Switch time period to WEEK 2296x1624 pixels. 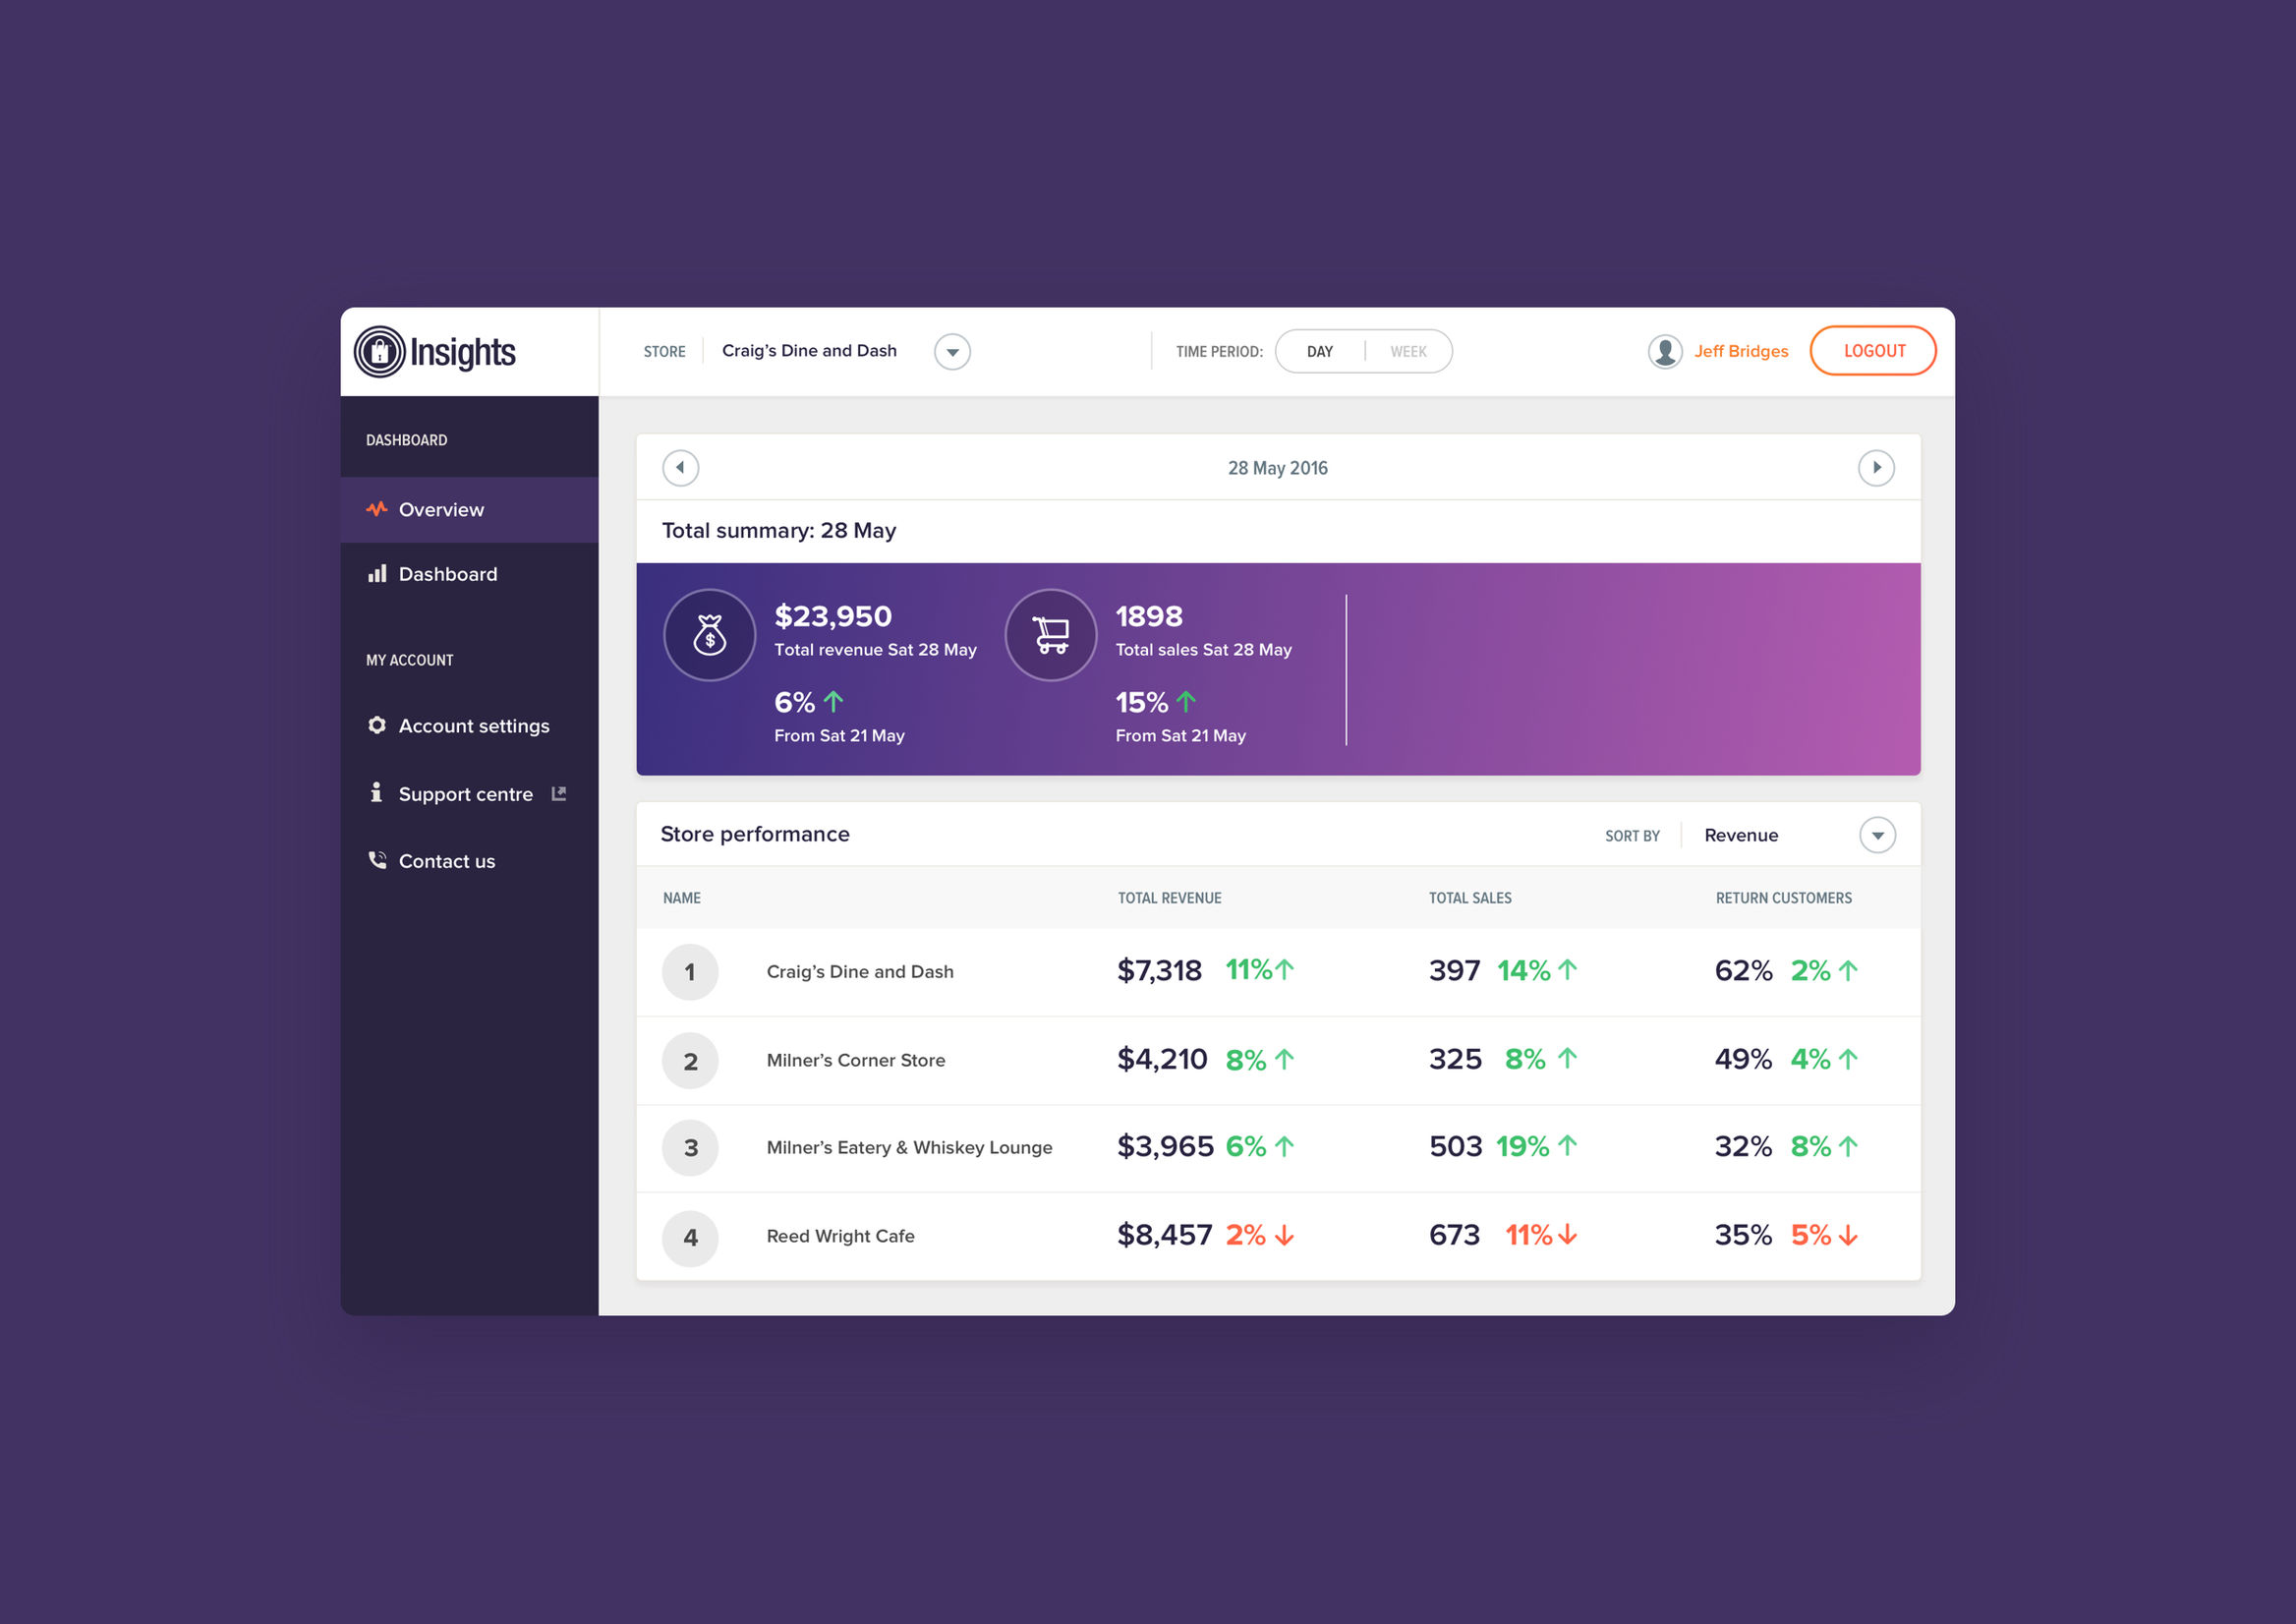[x=1408, y=351]
